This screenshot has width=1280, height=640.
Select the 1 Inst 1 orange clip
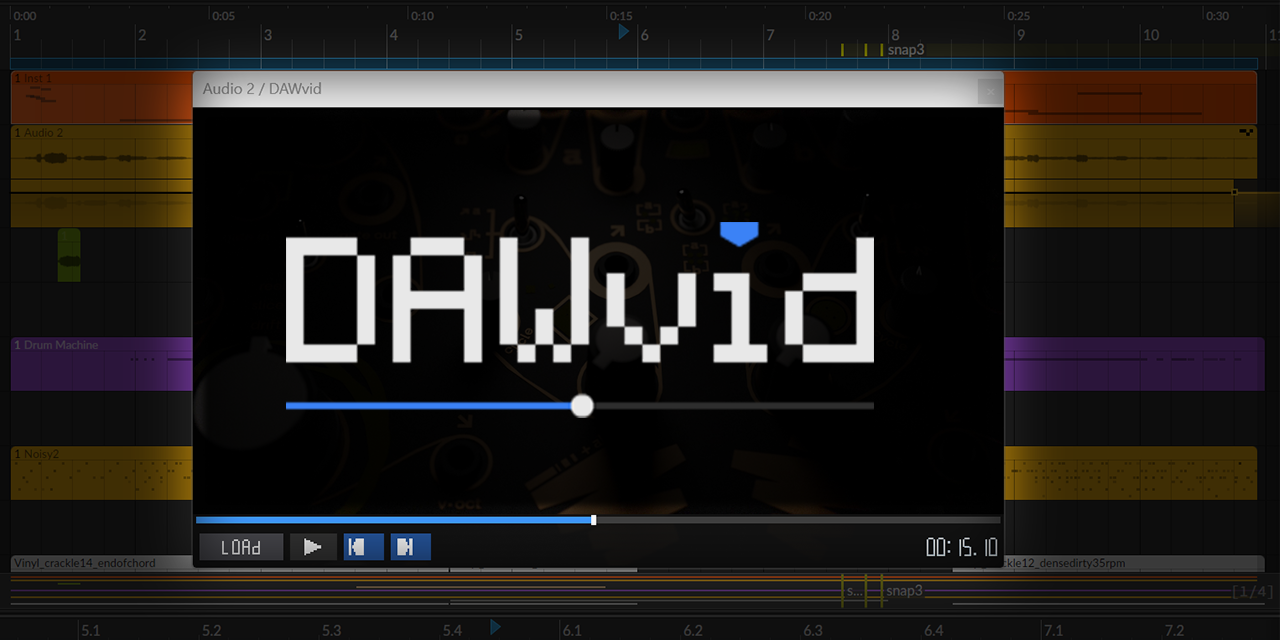100,97
